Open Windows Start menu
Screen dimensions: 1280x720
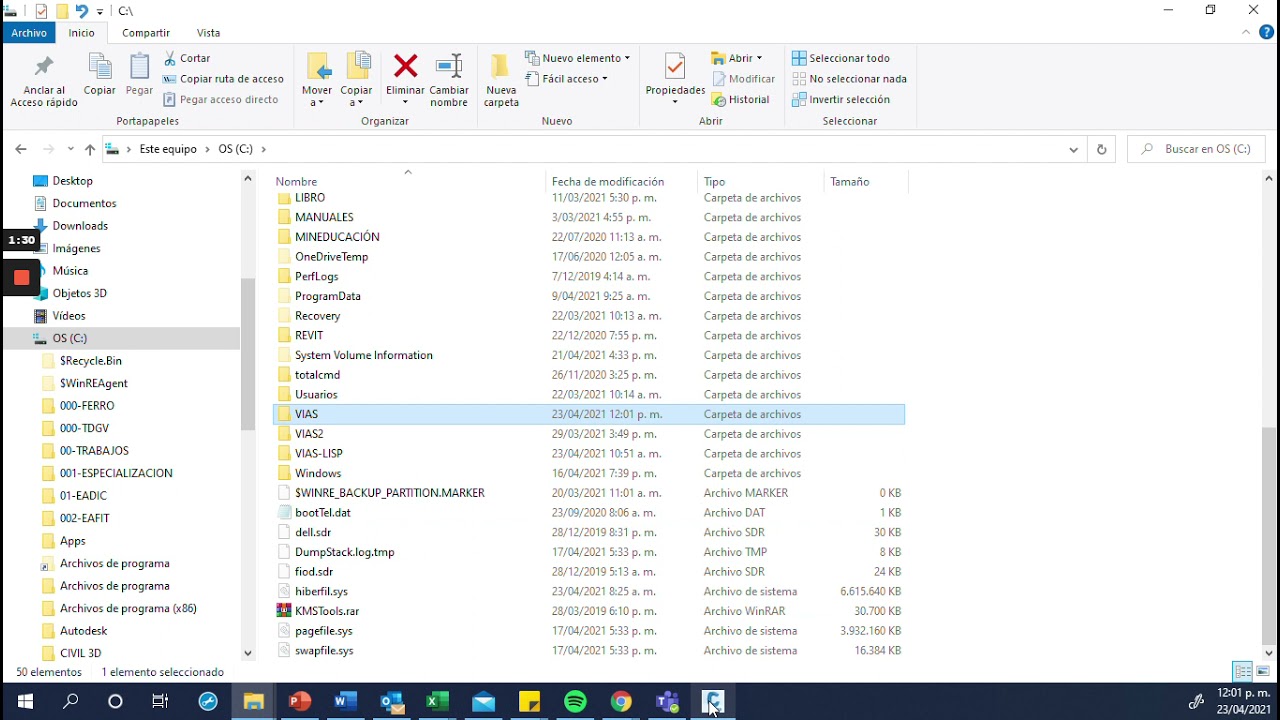click(25, 702)
